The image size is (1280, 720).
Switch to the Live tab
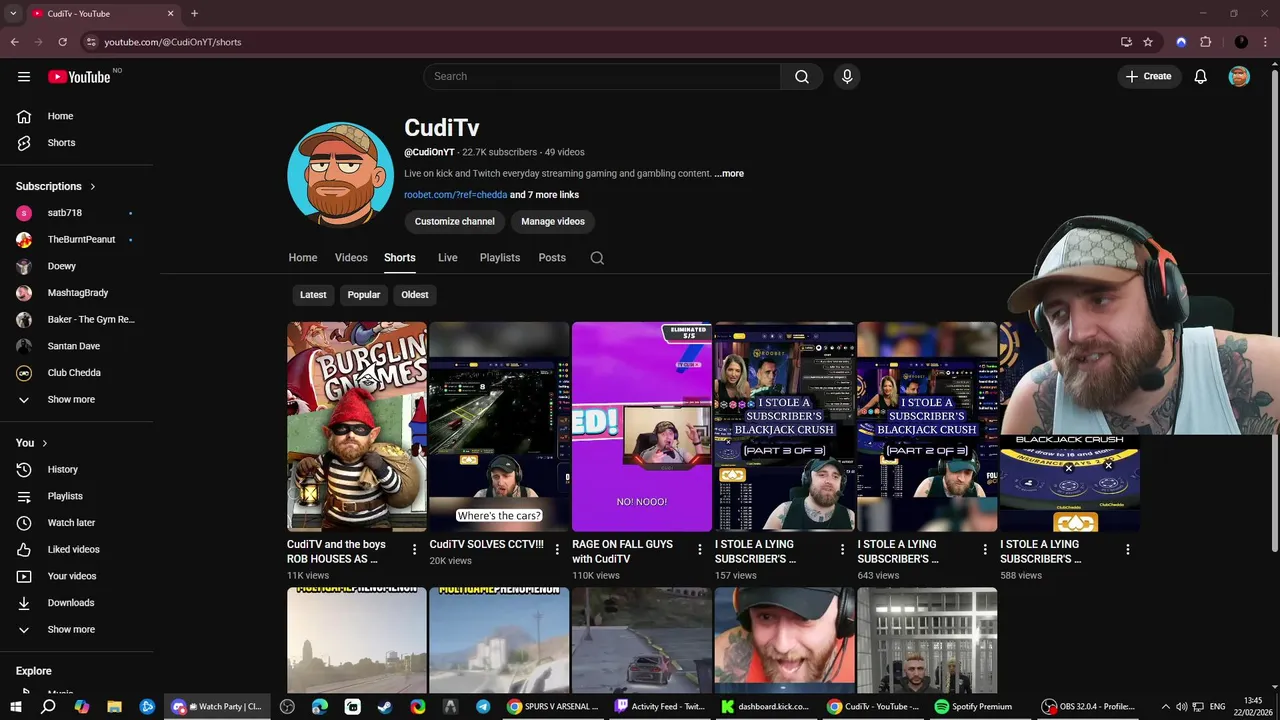click(448, 258)
